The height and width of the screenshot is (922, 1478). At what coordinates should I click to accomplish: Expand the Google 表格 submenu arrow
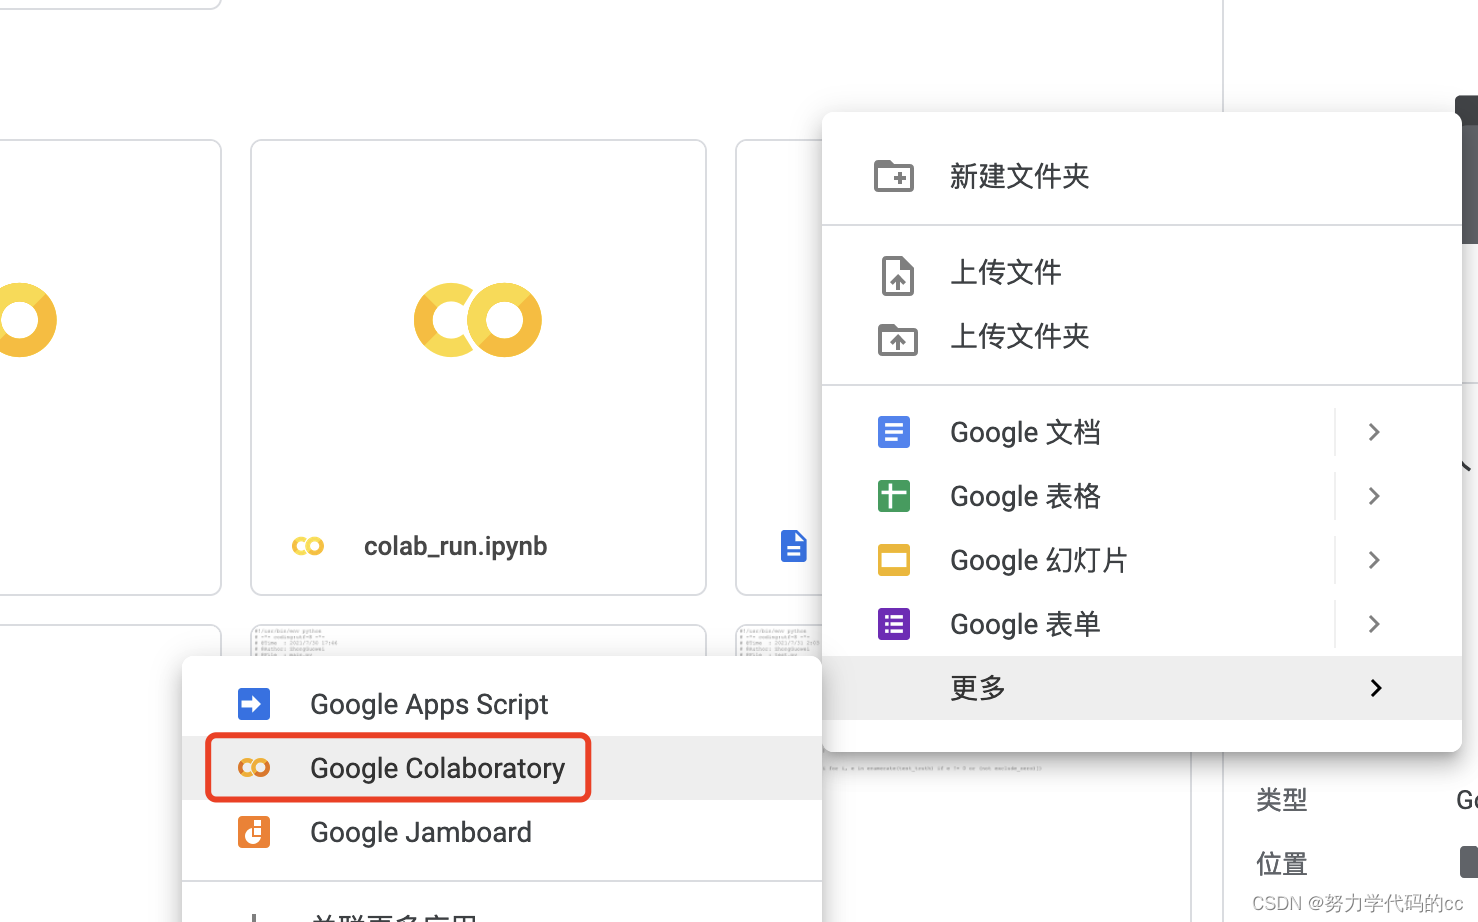[1373, 495]
